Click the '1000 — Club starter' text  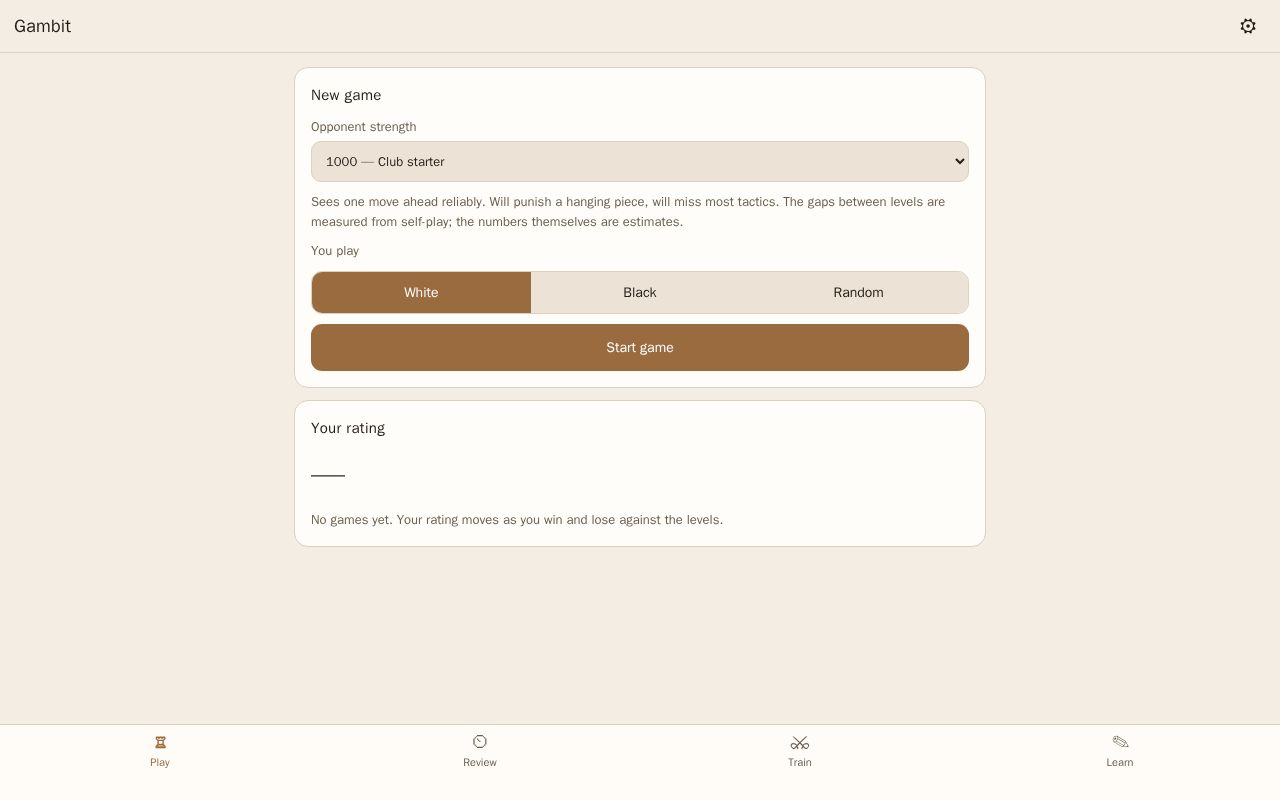tap(385, 162)
